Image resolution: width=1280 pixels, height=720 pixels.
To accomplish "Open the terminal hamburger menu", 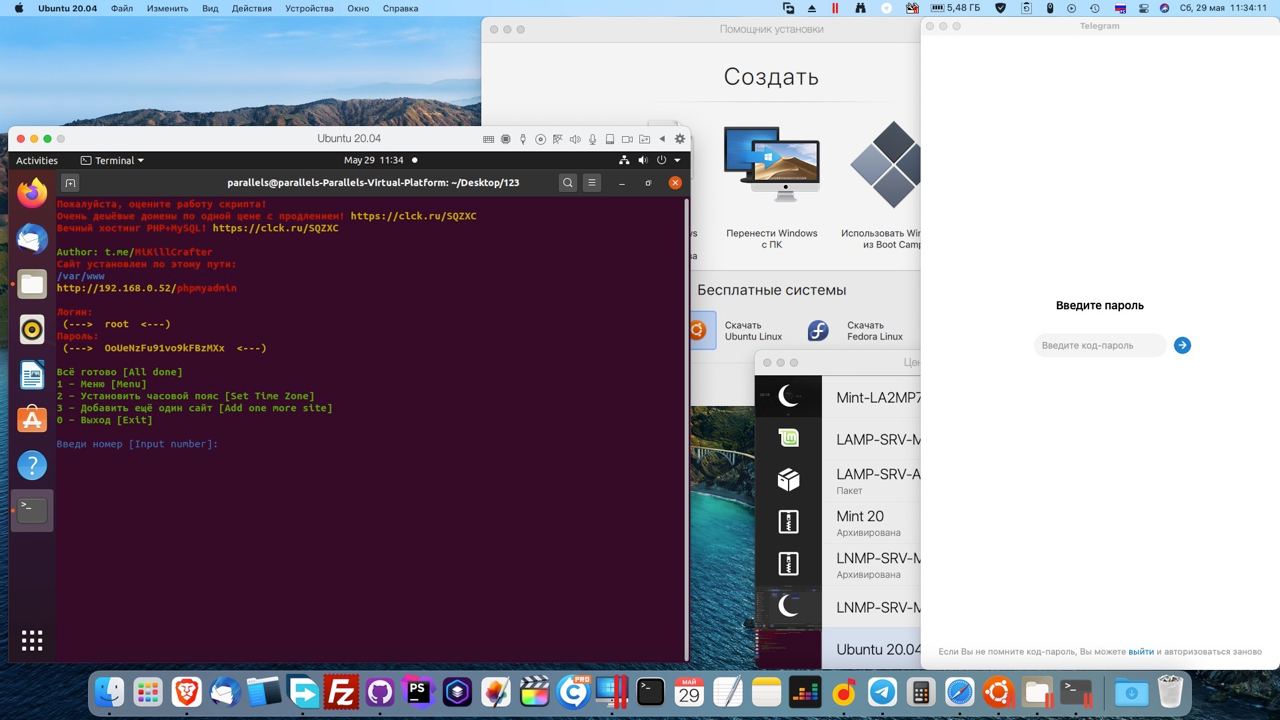I will [592, 183].
